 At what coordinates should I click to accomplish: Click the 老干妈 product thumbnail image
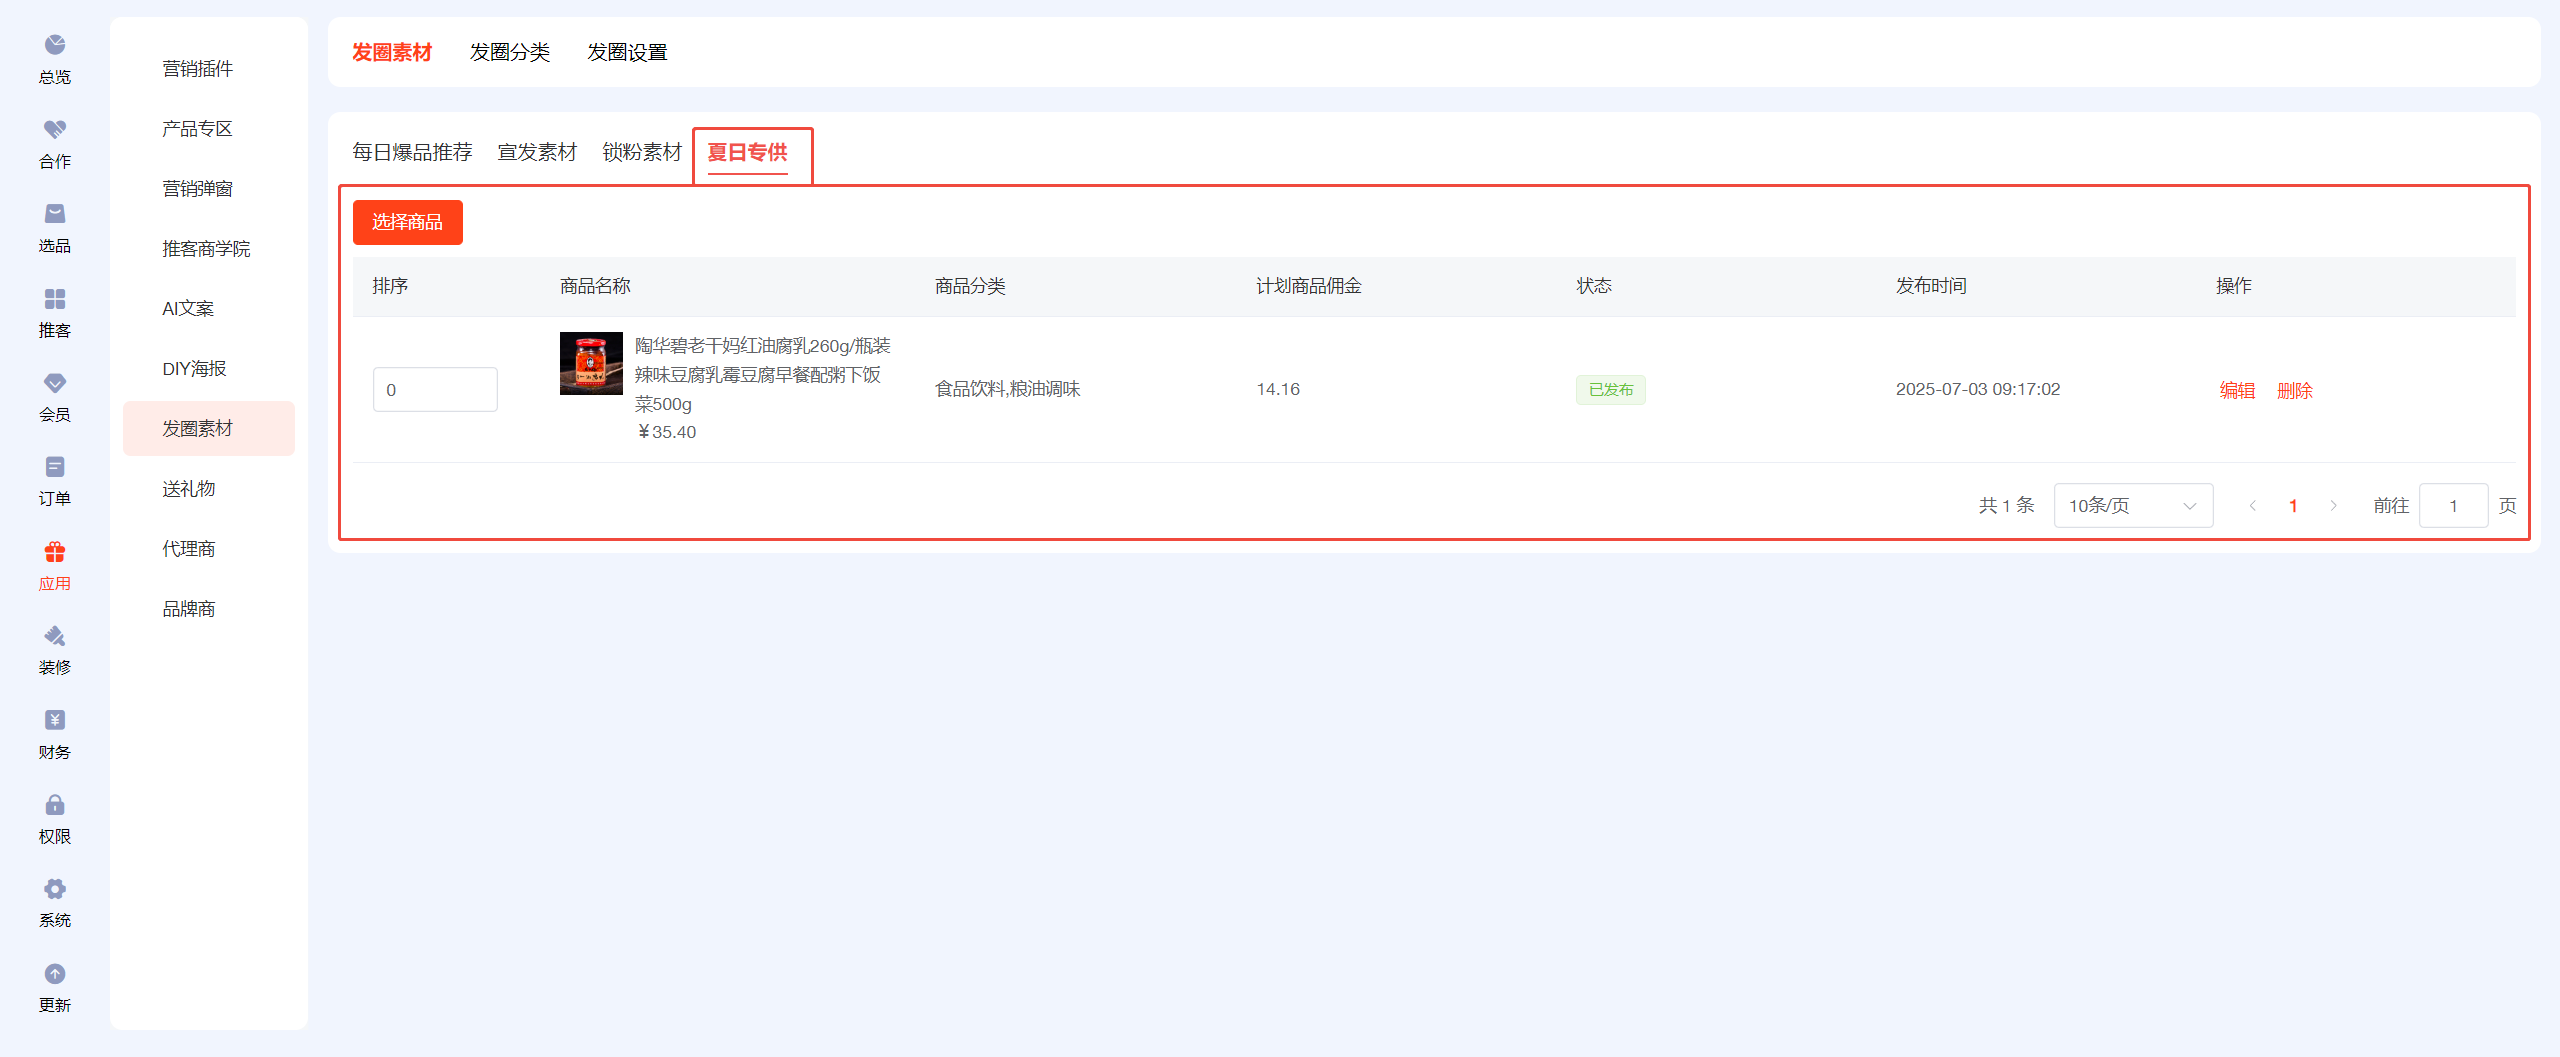[591, 364]
